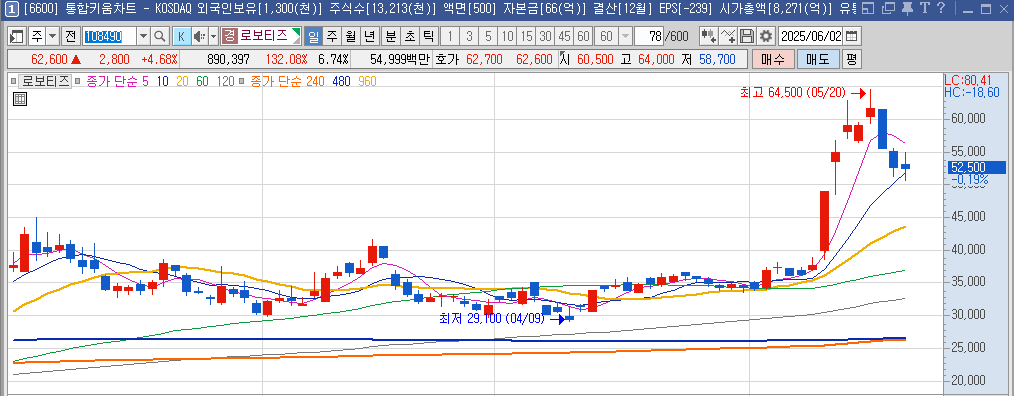The height and width of the screenshot is (396, 1014).
Task: Choose the 10 interval button
Action: 508,36
